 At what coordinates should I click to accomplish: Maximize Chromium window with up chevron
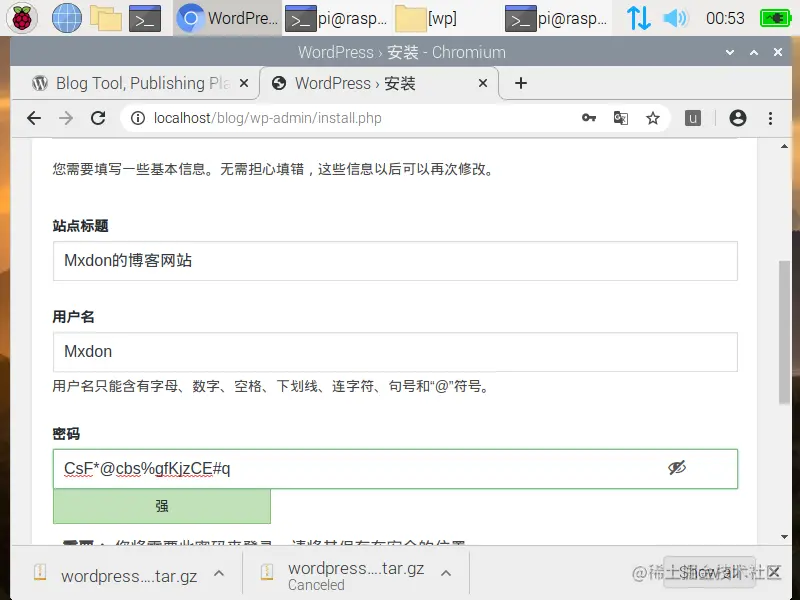pyautogui.click(x=754, y=52)
